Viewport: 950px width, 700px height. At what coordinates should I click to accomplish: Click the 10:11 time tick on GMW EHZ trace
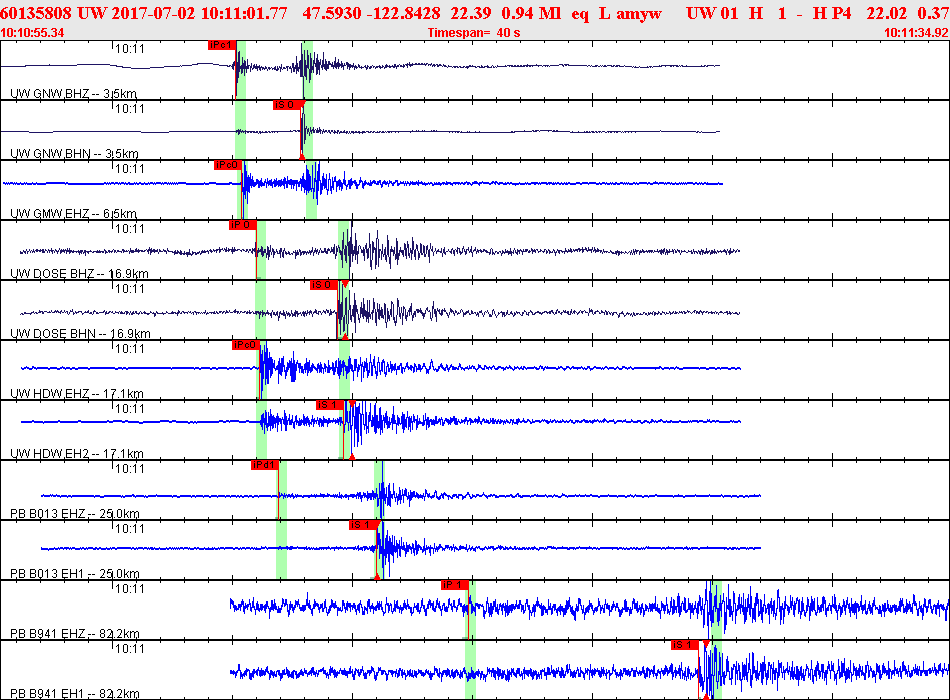click(130, 168)
